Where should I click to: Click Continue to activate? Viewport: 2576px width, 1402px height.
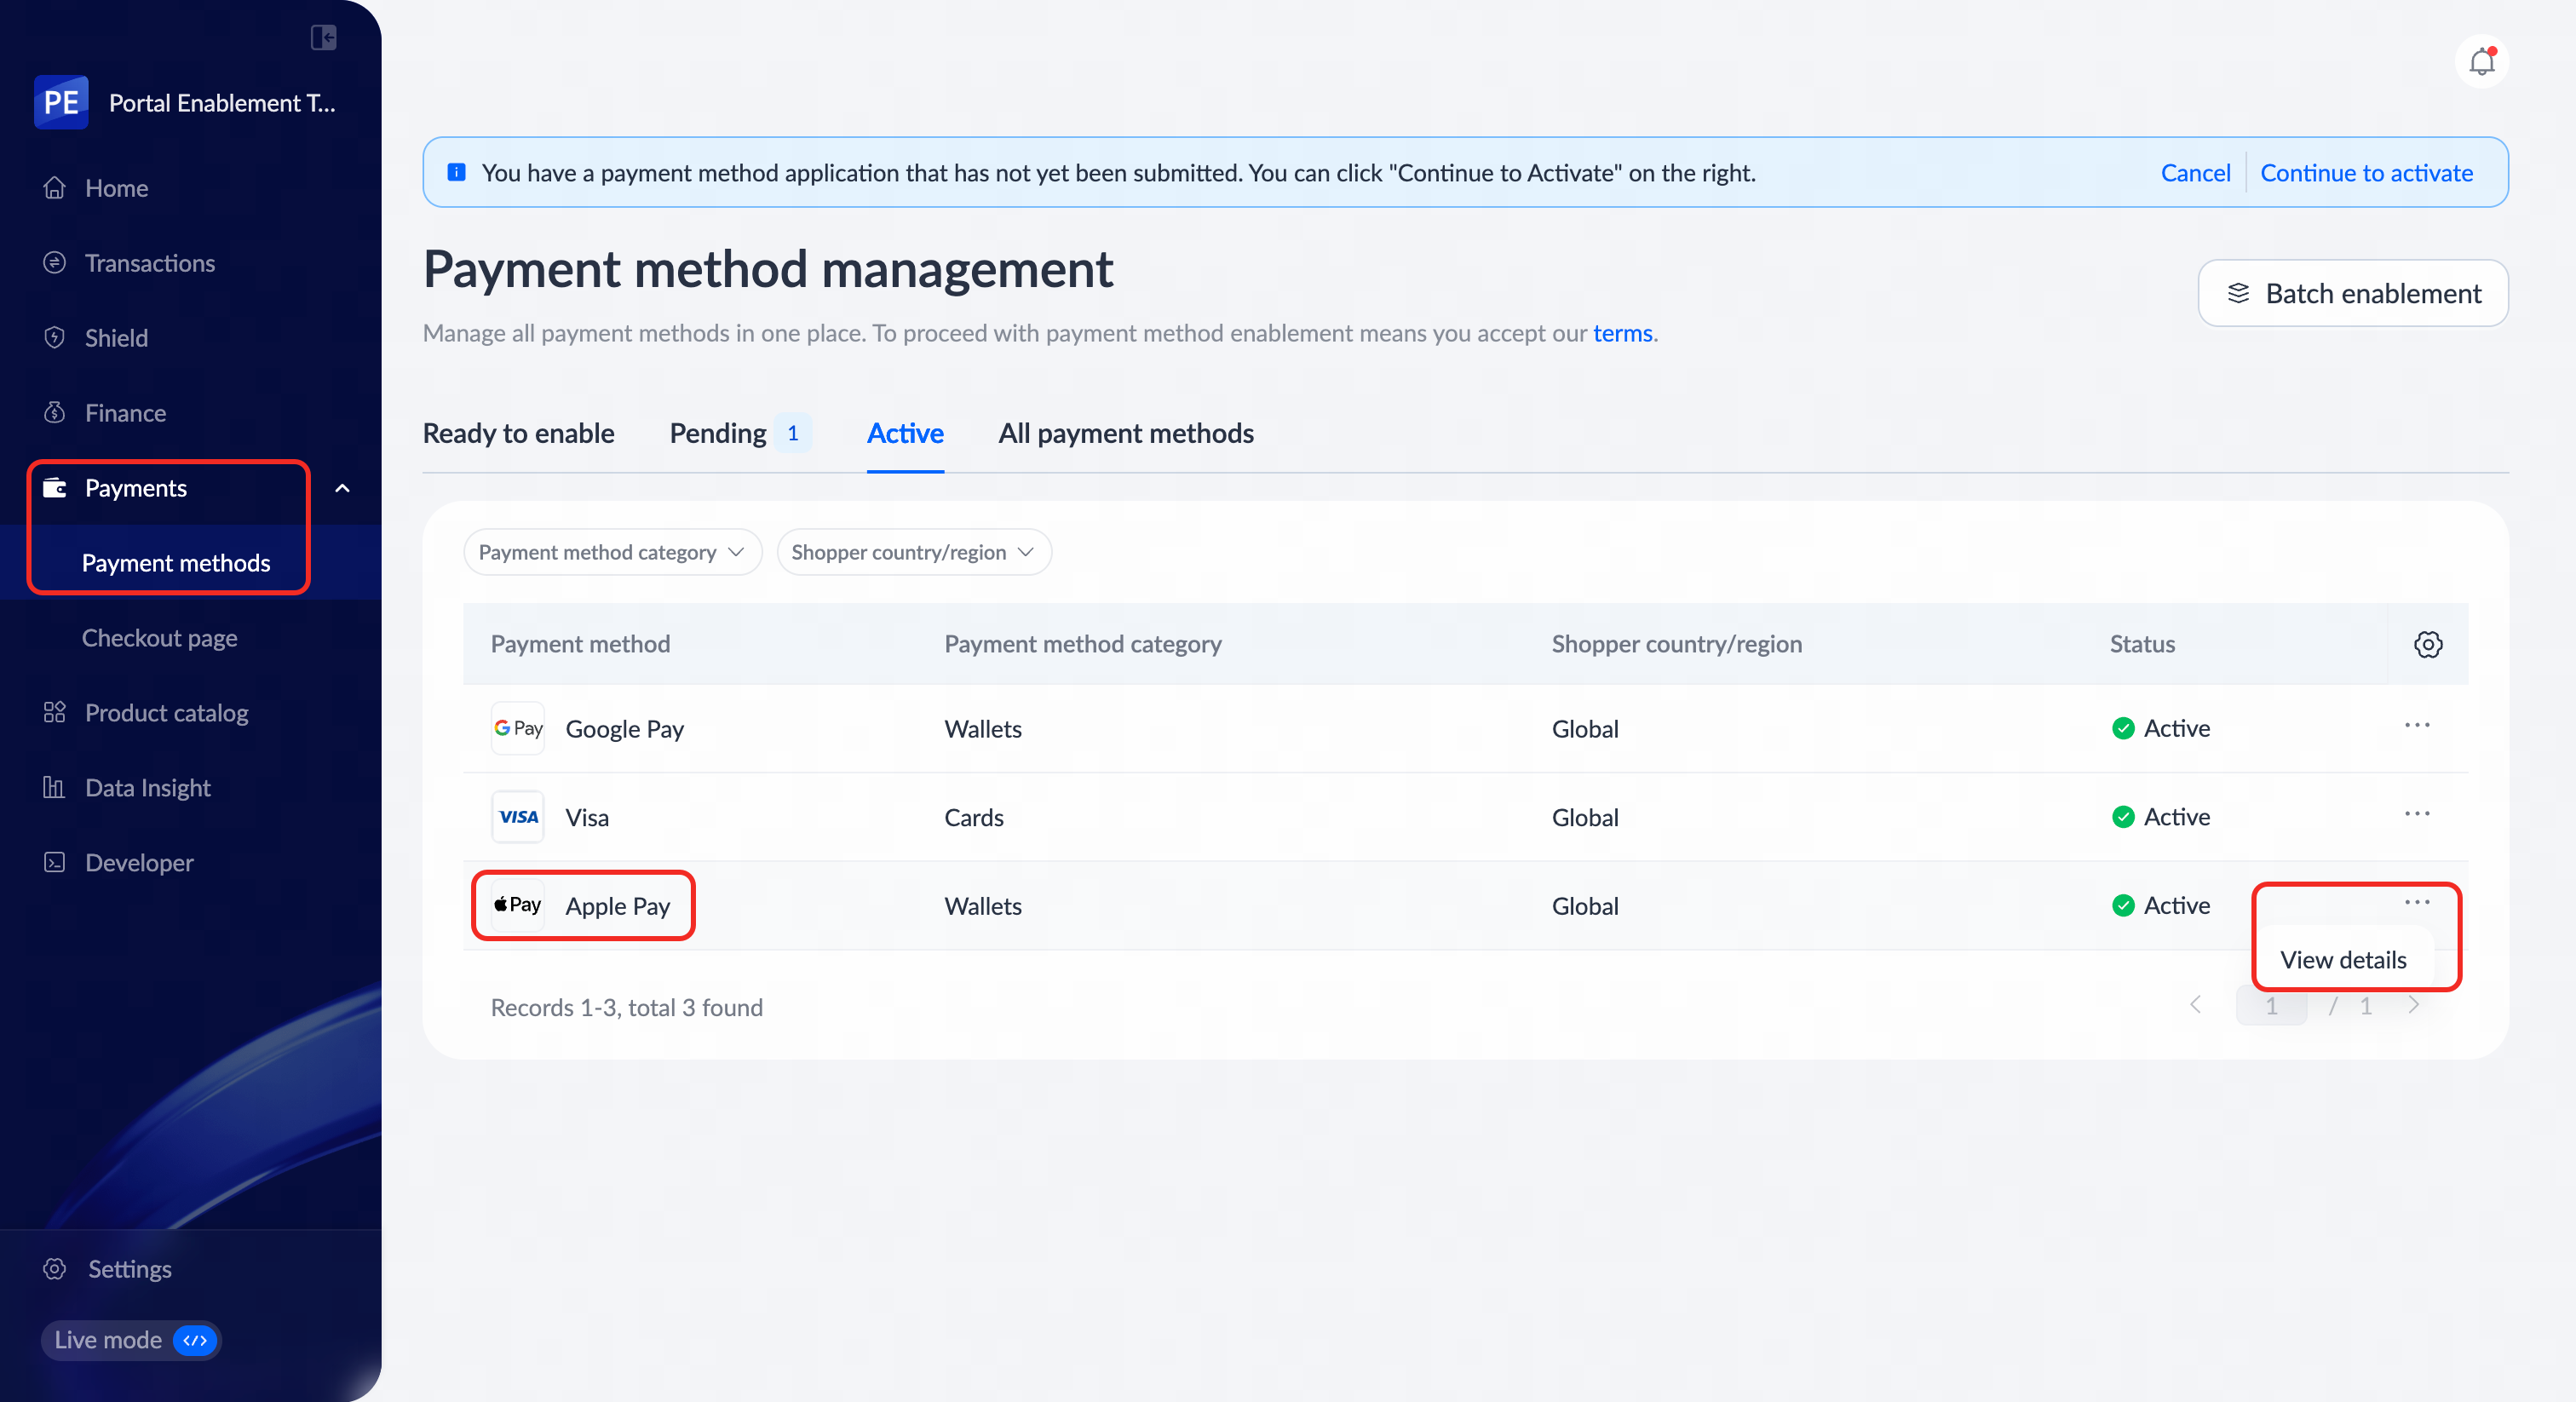tap(2366, 173)
